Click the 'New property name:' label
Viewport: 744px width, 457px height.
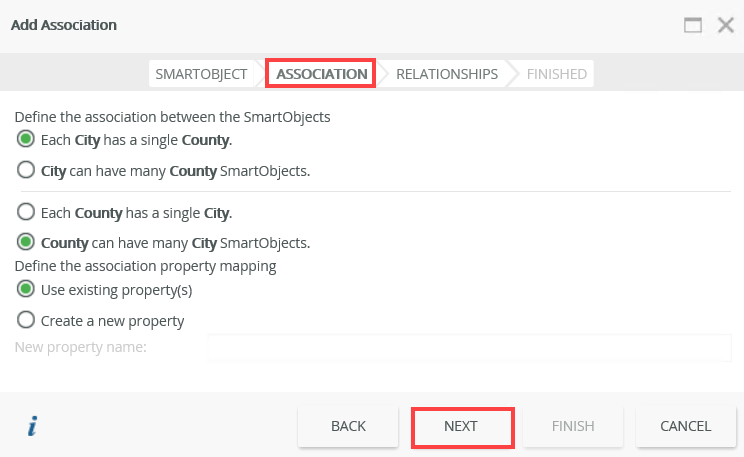click(81, 347)
